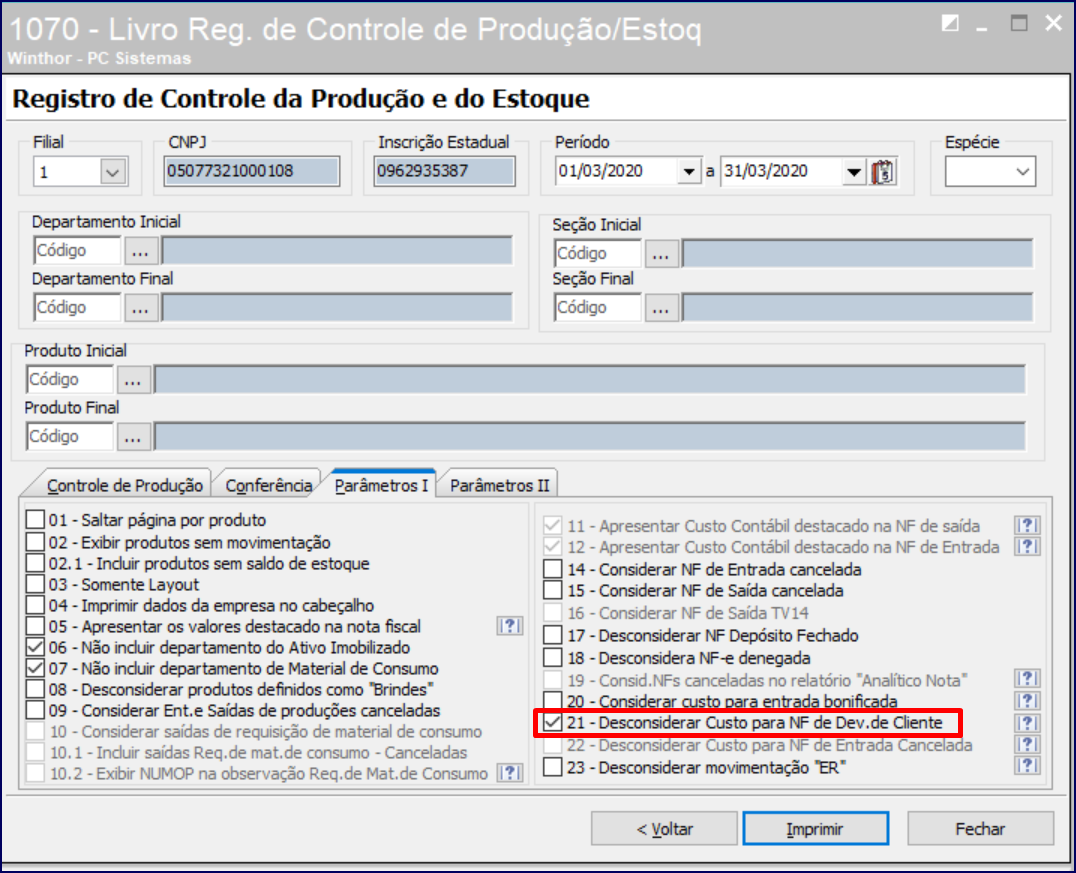Click the CNPJ field

click(252, 172)
